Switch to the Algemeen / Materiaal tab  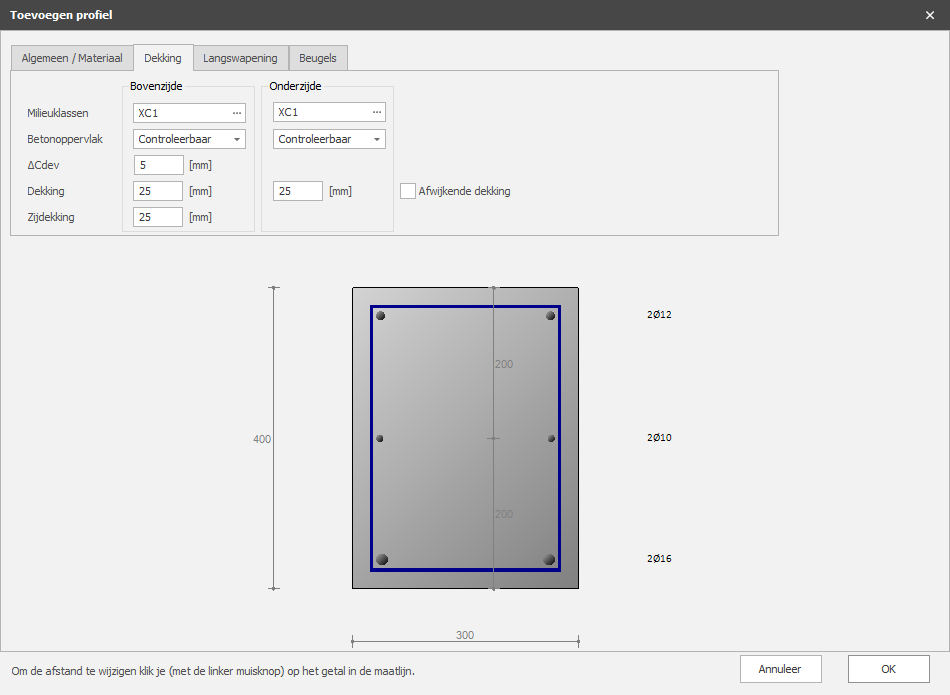click(x=72, y=58)
